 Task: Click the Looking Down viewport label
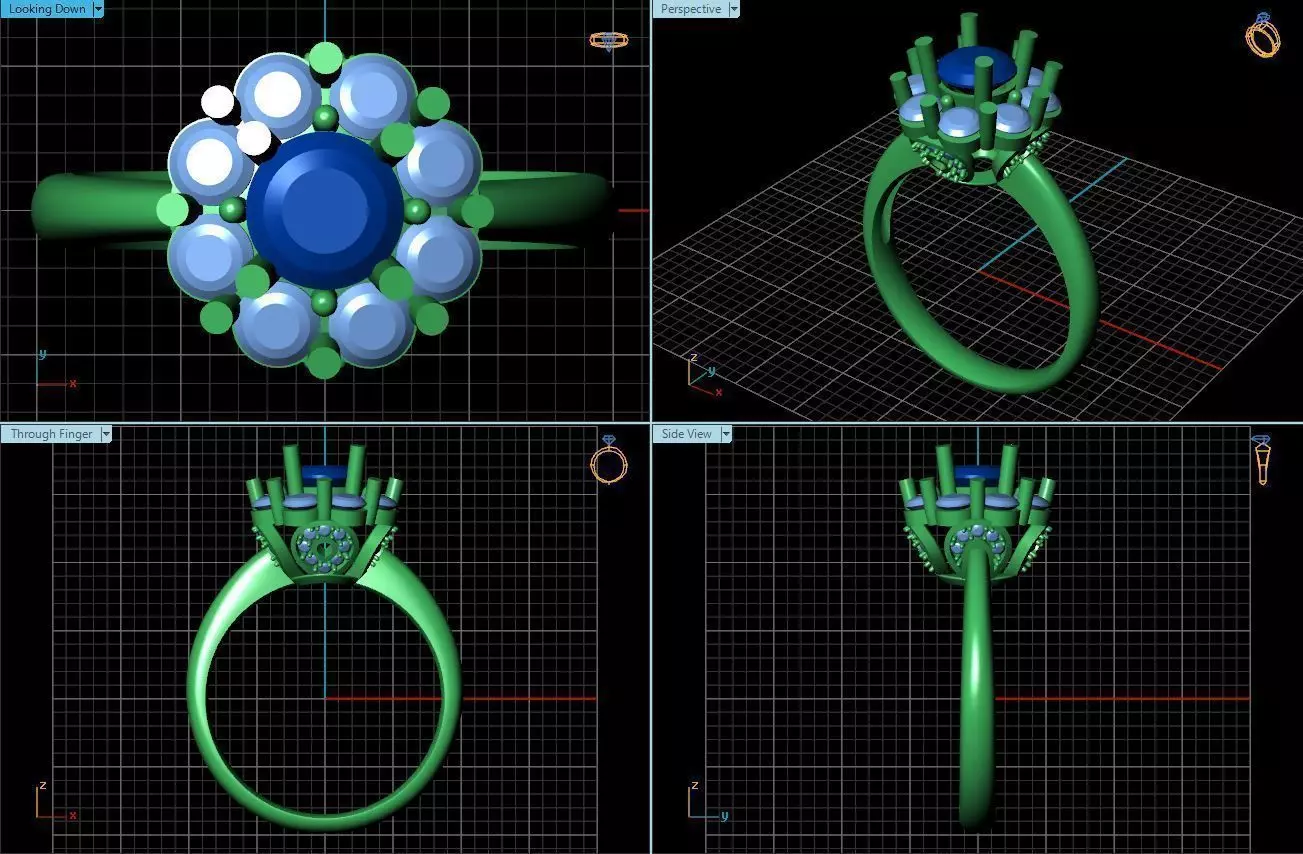[46, 9]
